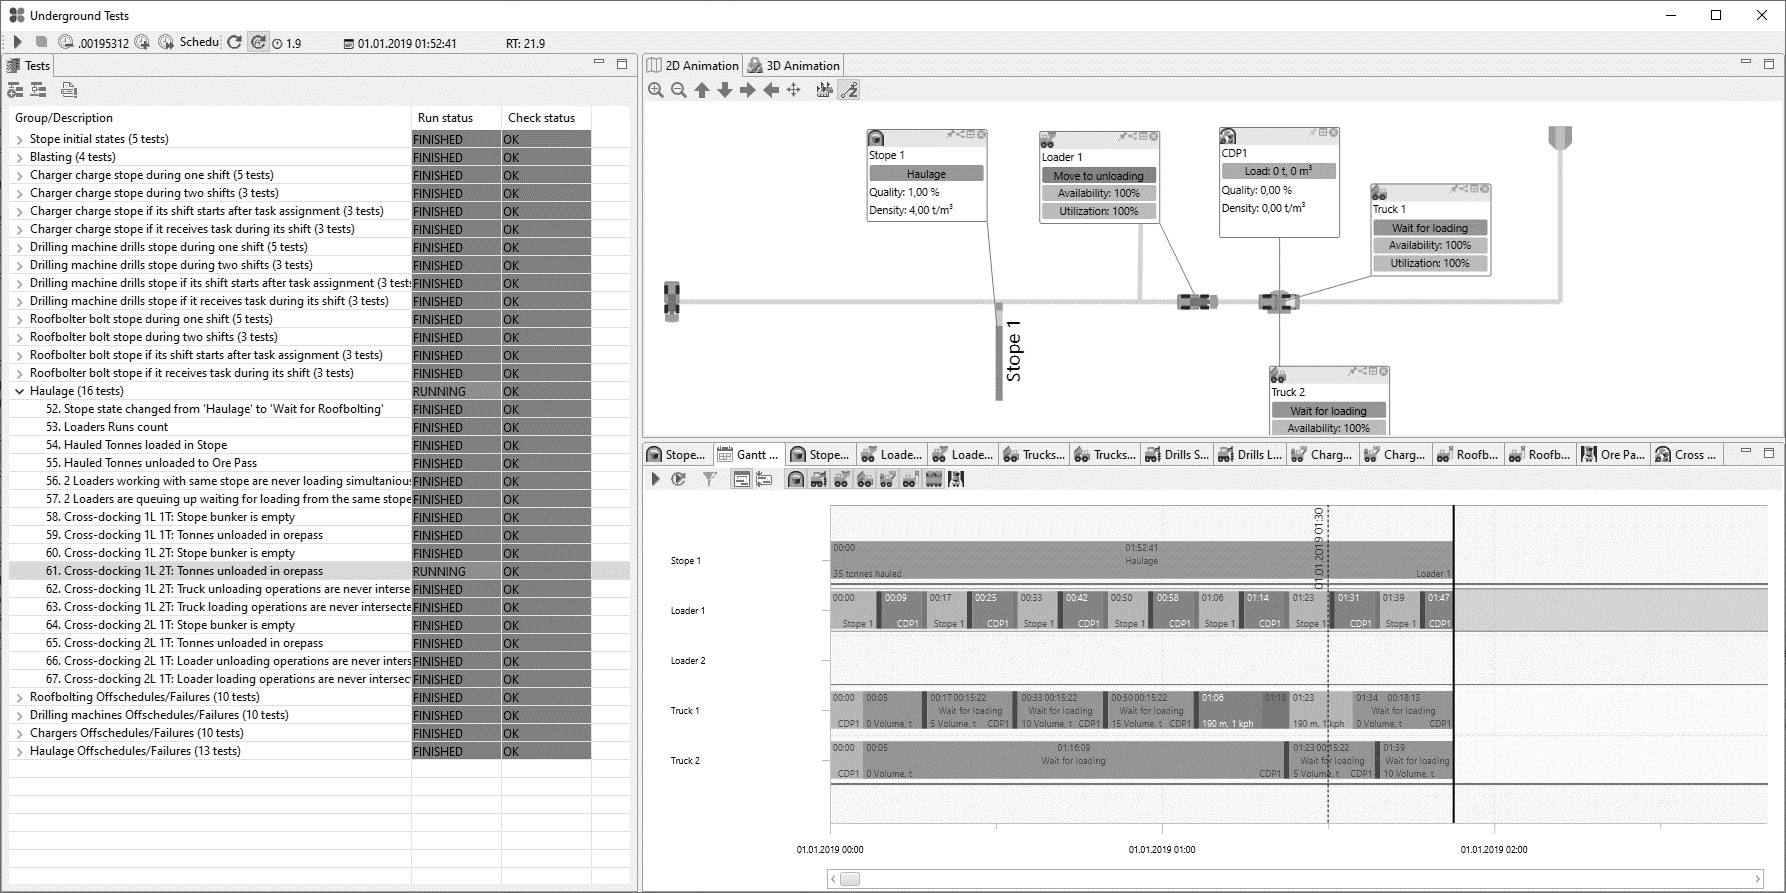
Task: Toggle the Gantt label display button
Action: pyautogui.click(x=741, y=479)
